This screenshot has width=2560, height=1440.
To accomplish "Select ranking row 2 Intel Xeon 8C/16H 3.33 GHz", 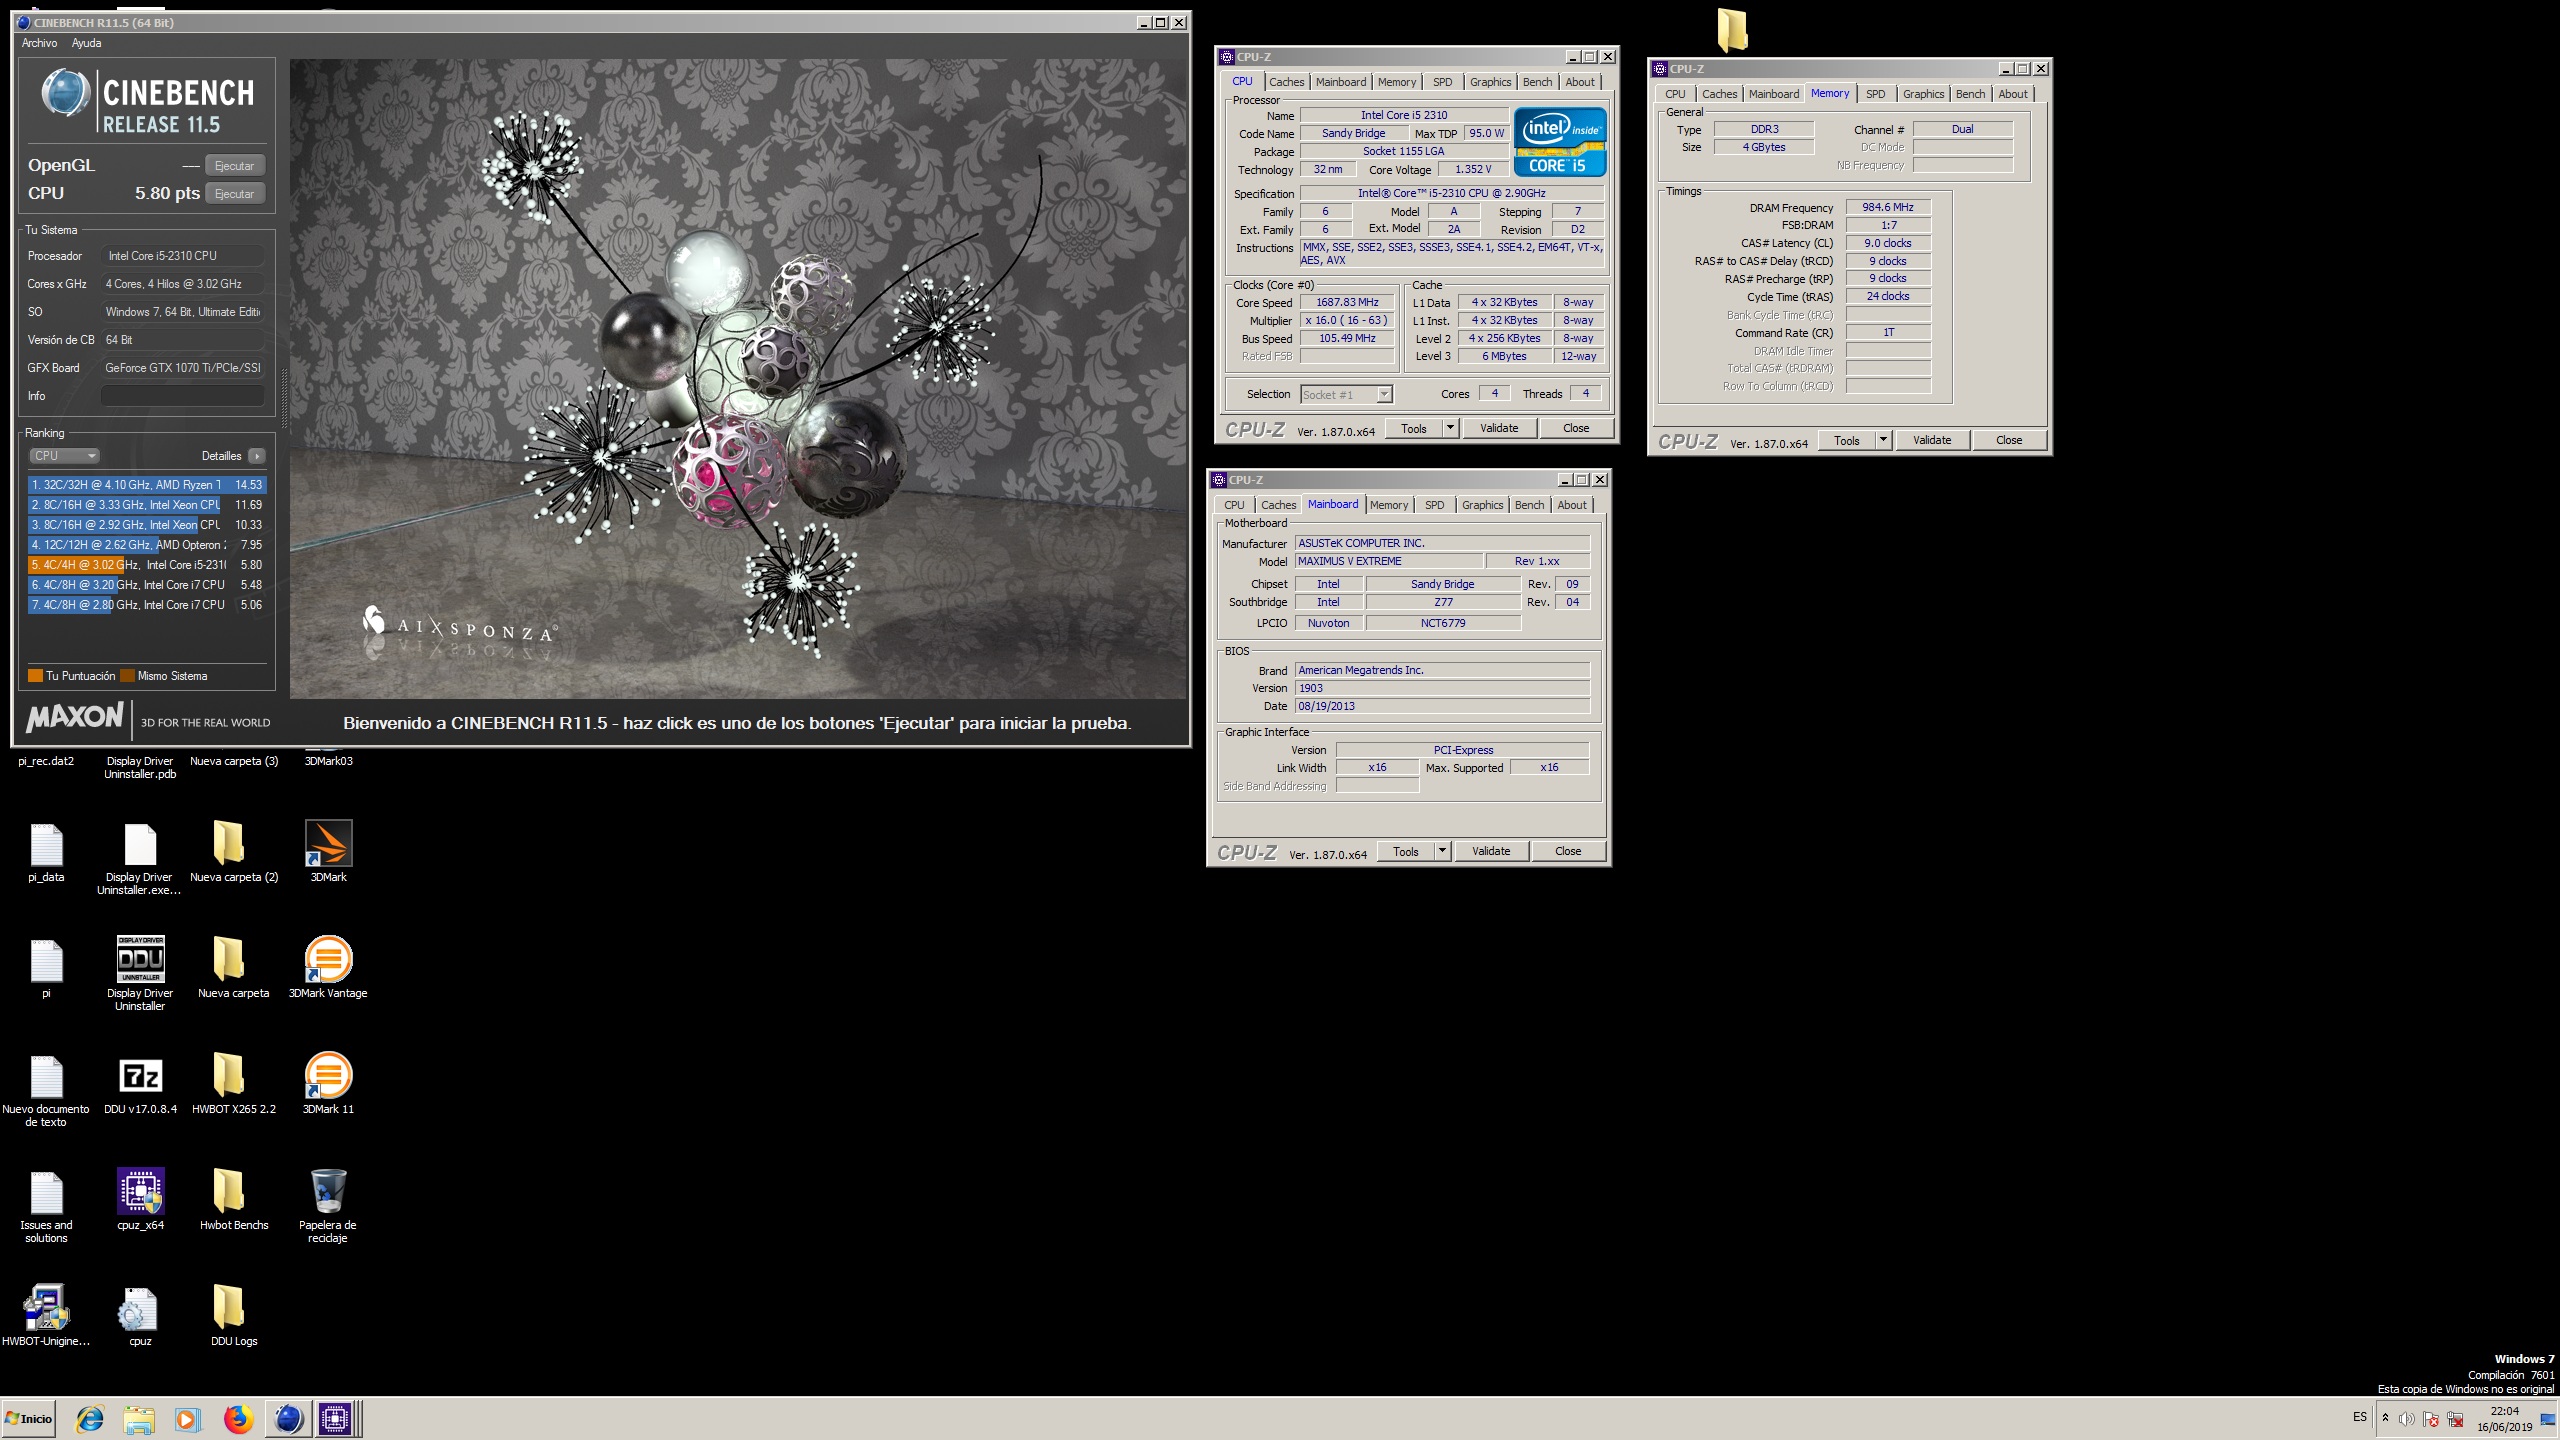I will click(x=147, y=505).
